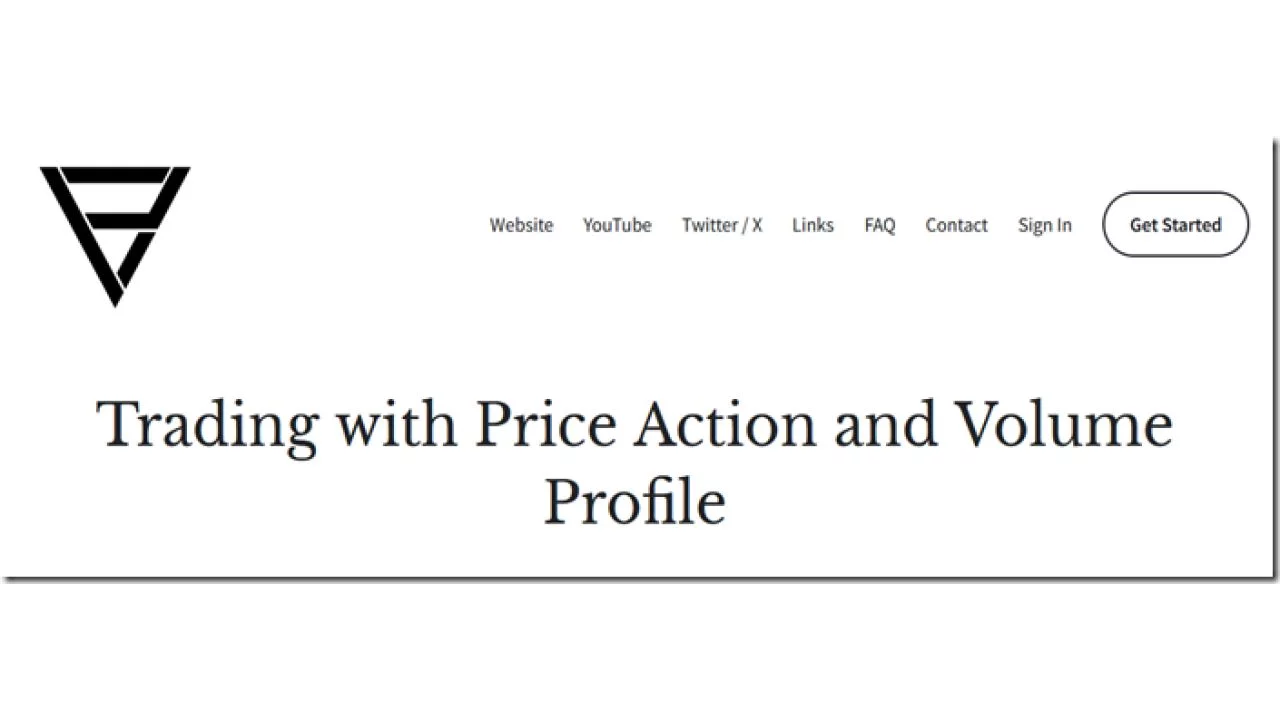Click the heading Trading with Price Action
Screen dimensions: 1280x720
tap(635, 422)
